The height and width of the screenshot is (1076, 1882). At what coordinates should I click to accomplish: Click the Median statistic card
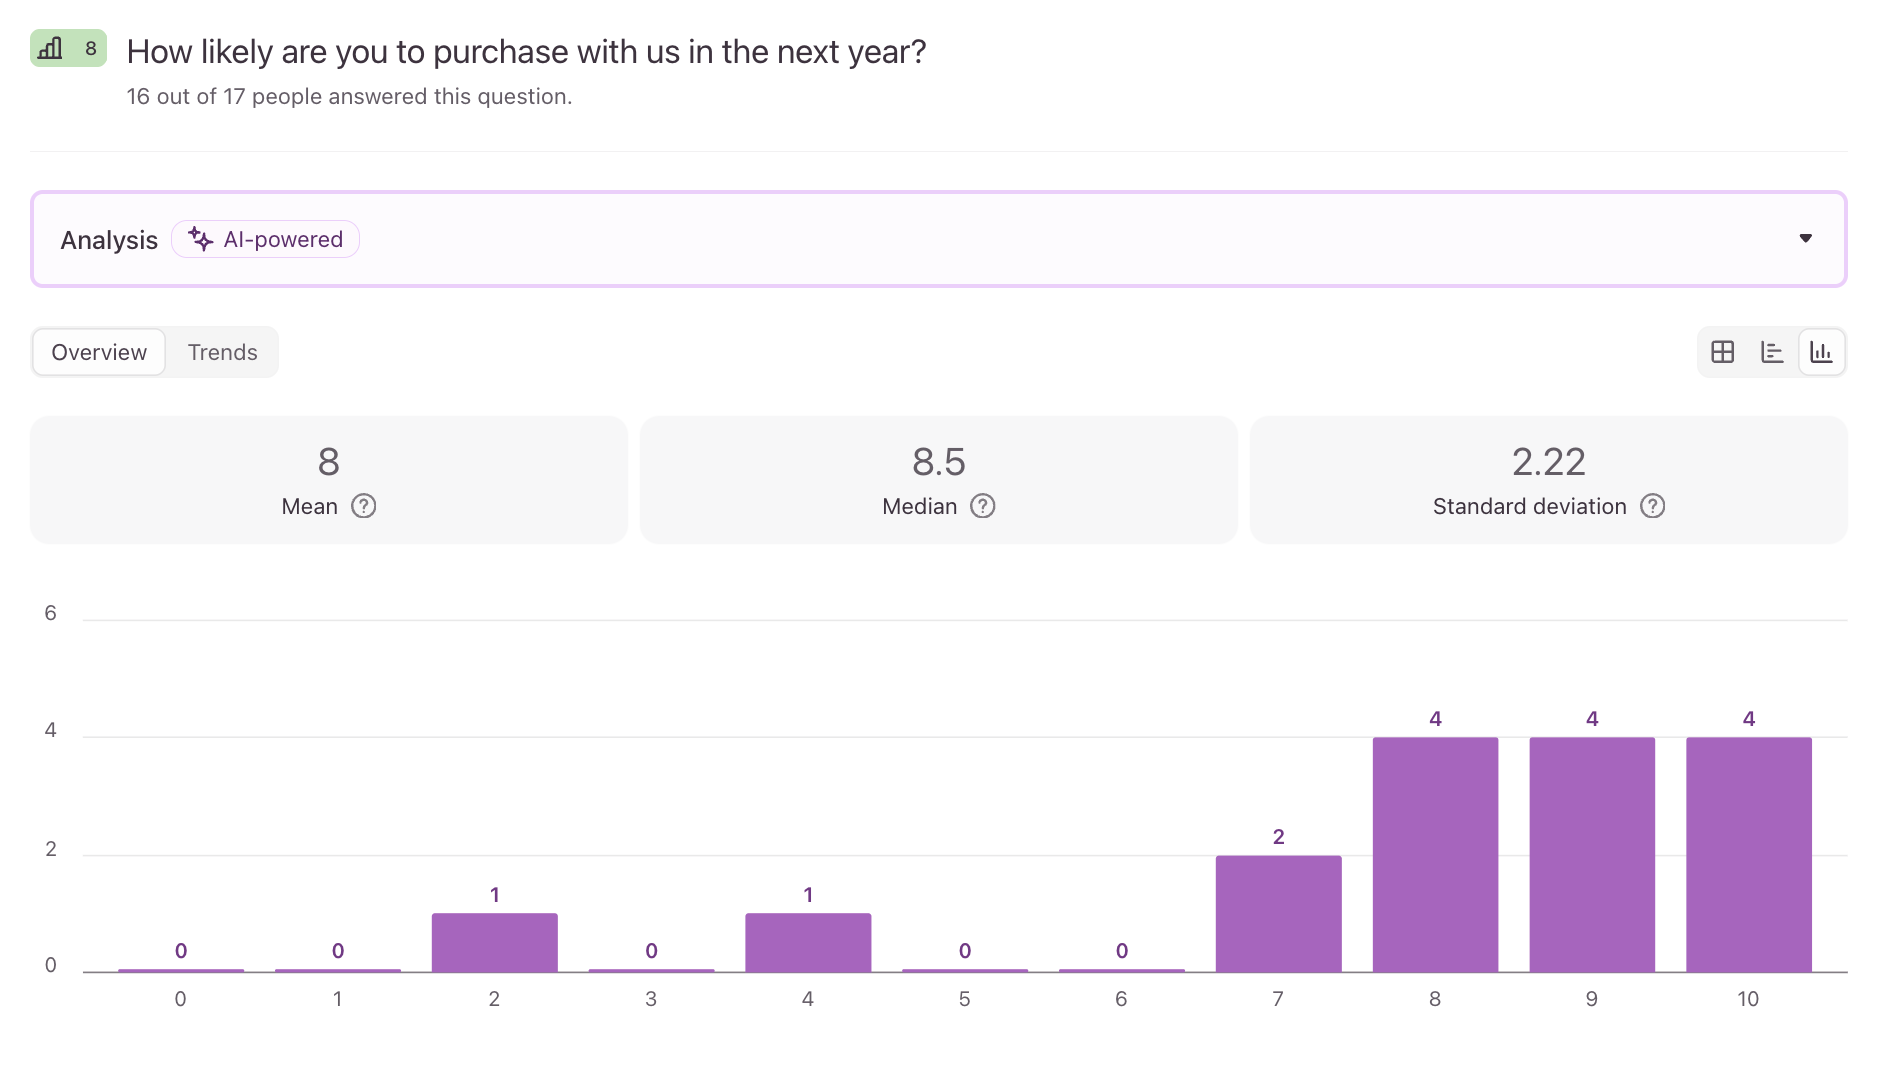tap(938, 480)
